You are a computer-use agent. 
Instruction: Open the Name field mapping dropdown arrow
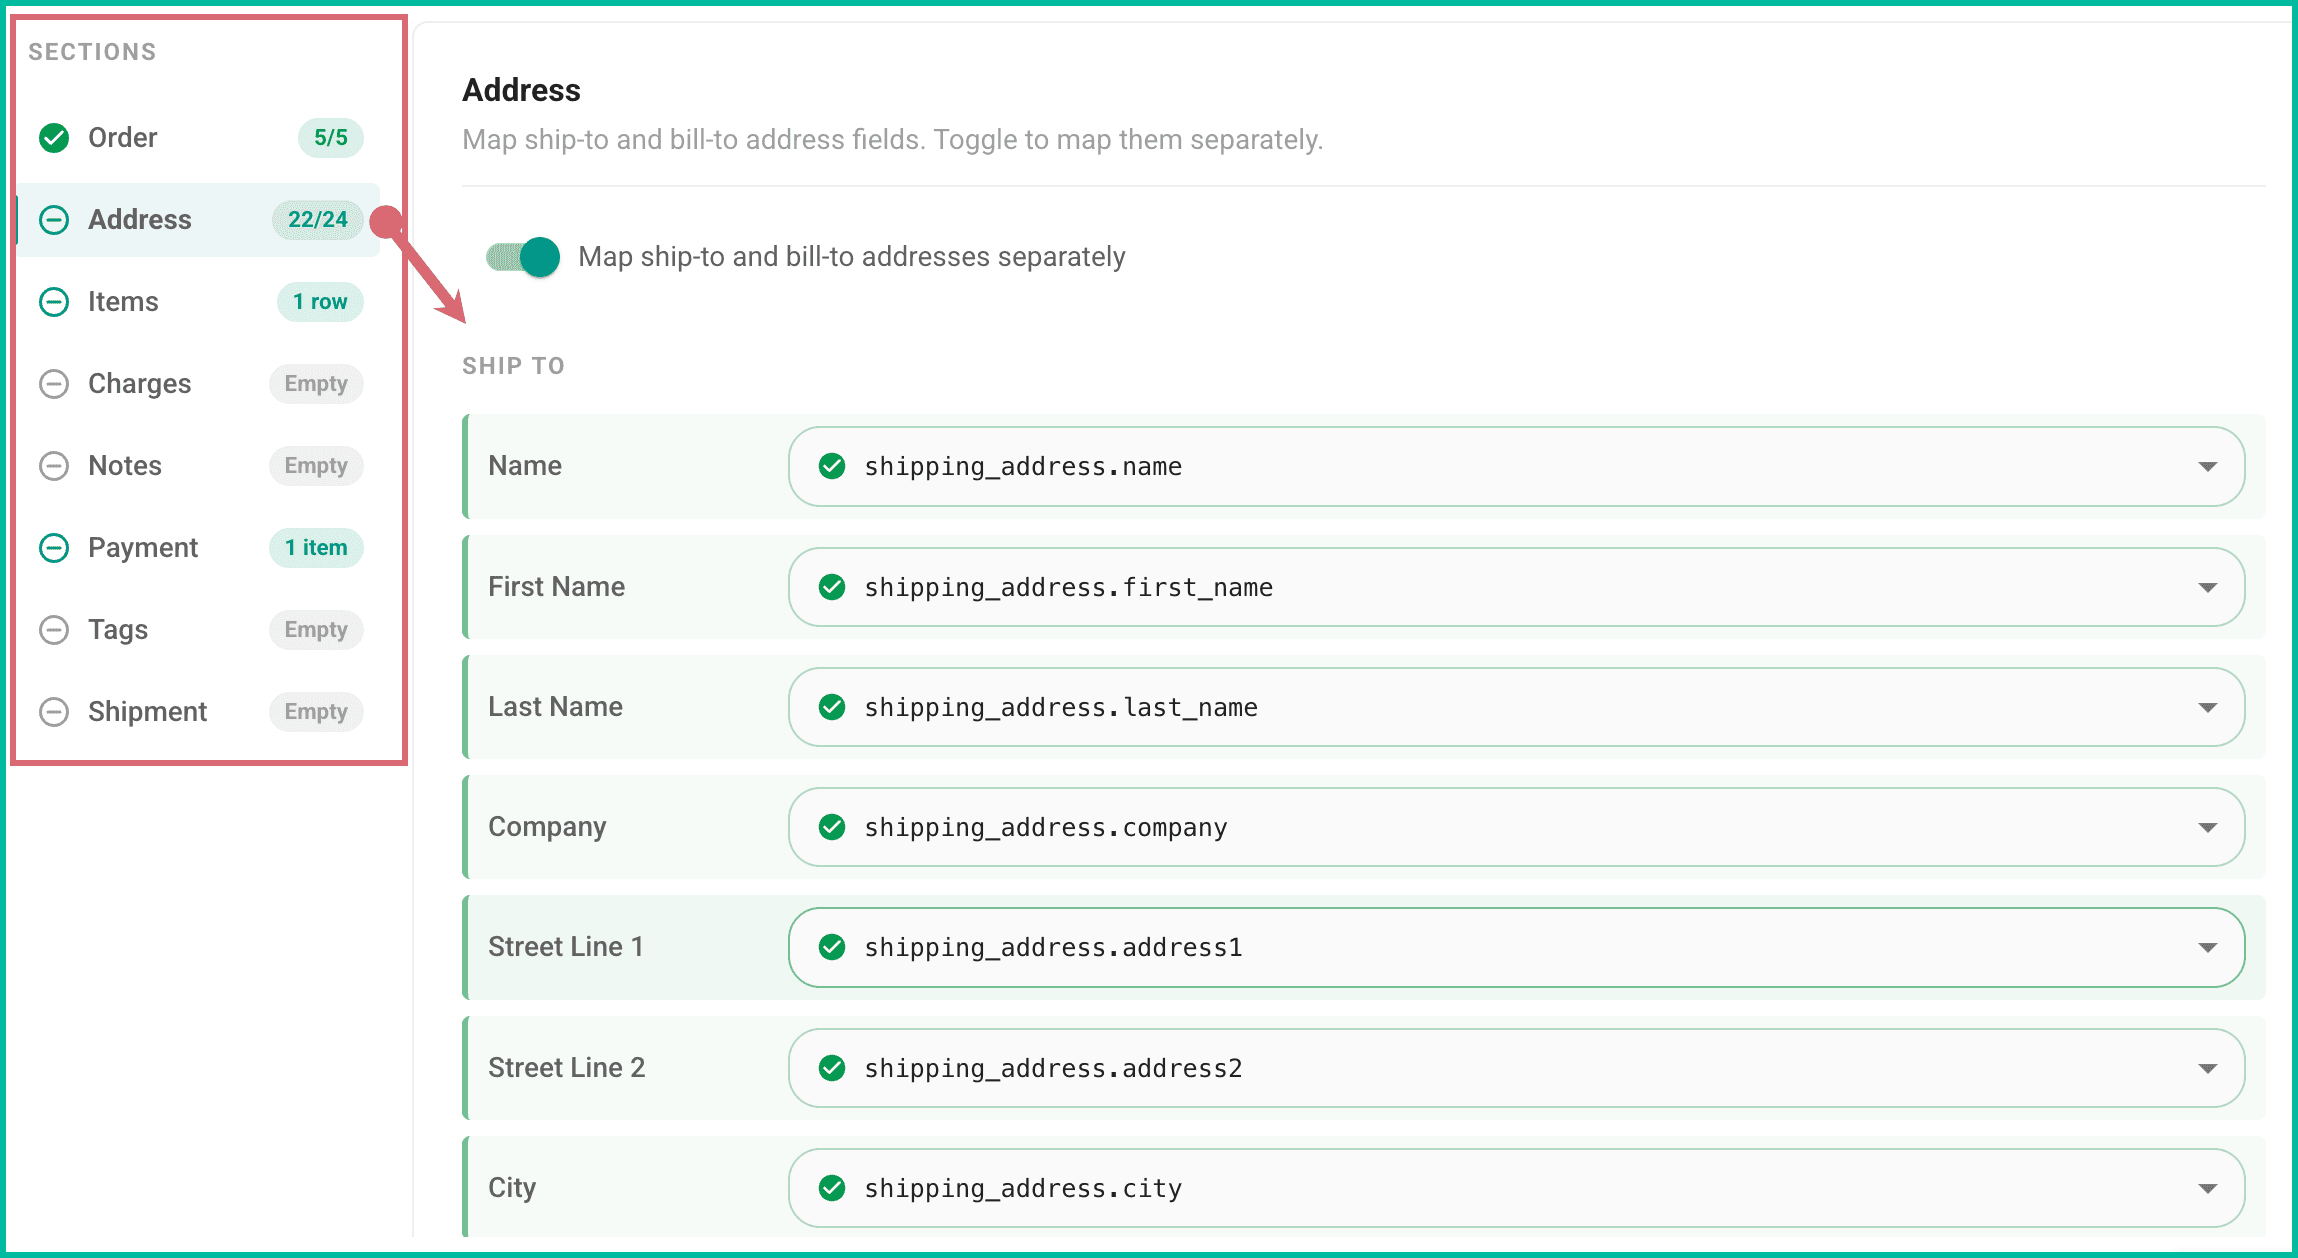(2208, 467)
